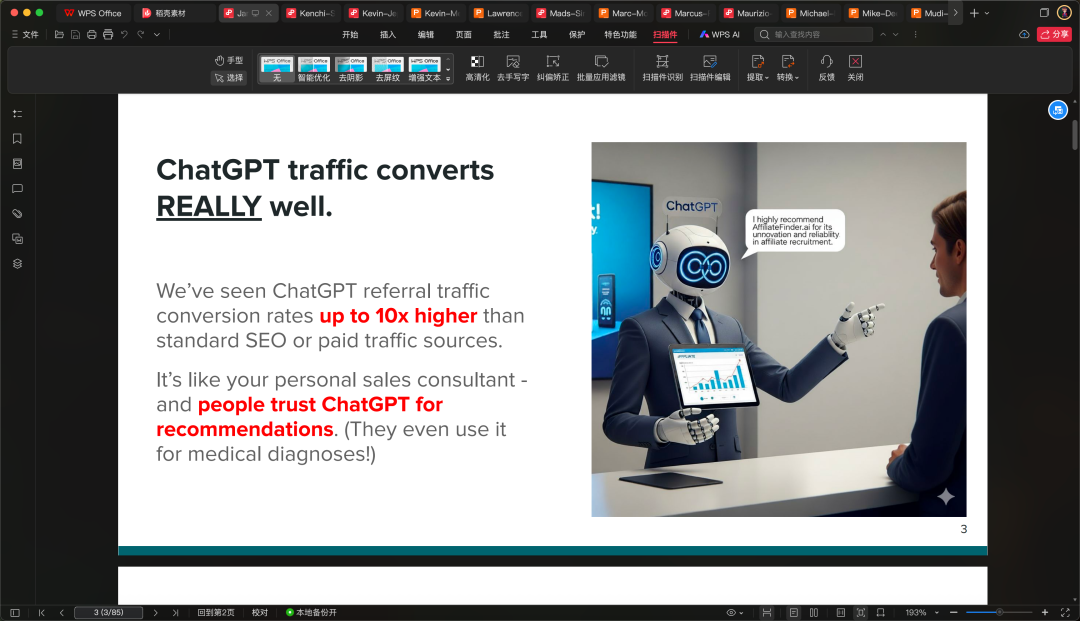Image resolution: width=1080 pixels, height=621 pixels.
Task: Click the print icon in quick toolbar
Action: (x=92, y=34)
